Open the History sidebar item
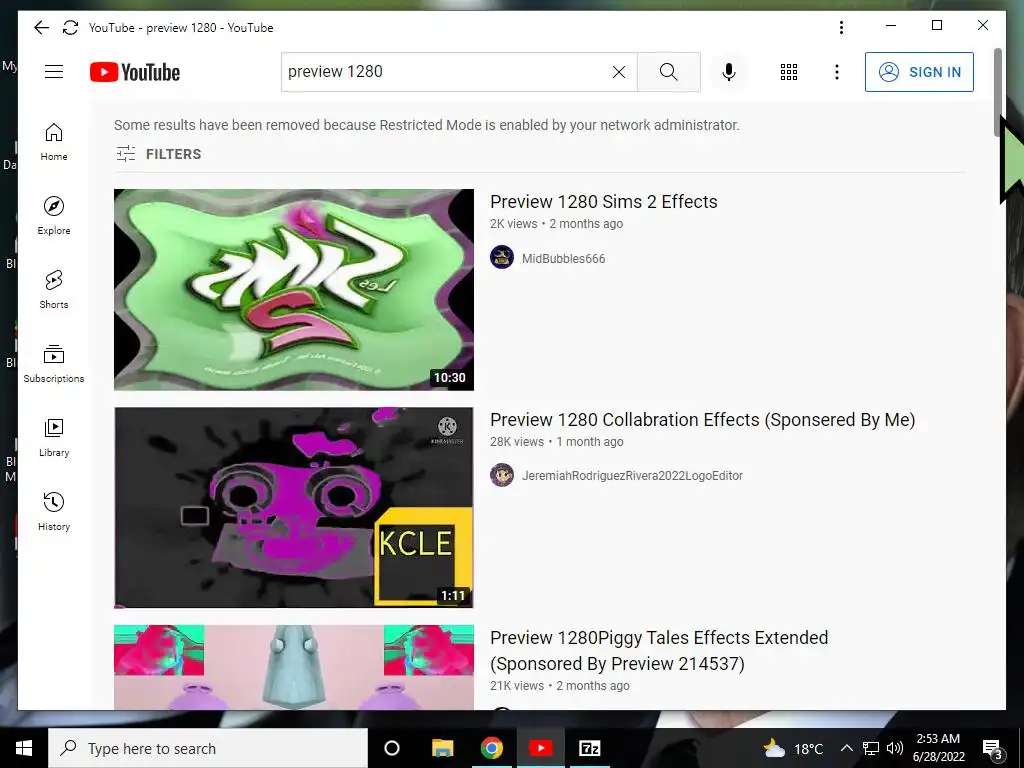This screenshot has width=1024, height=768. 54,512
